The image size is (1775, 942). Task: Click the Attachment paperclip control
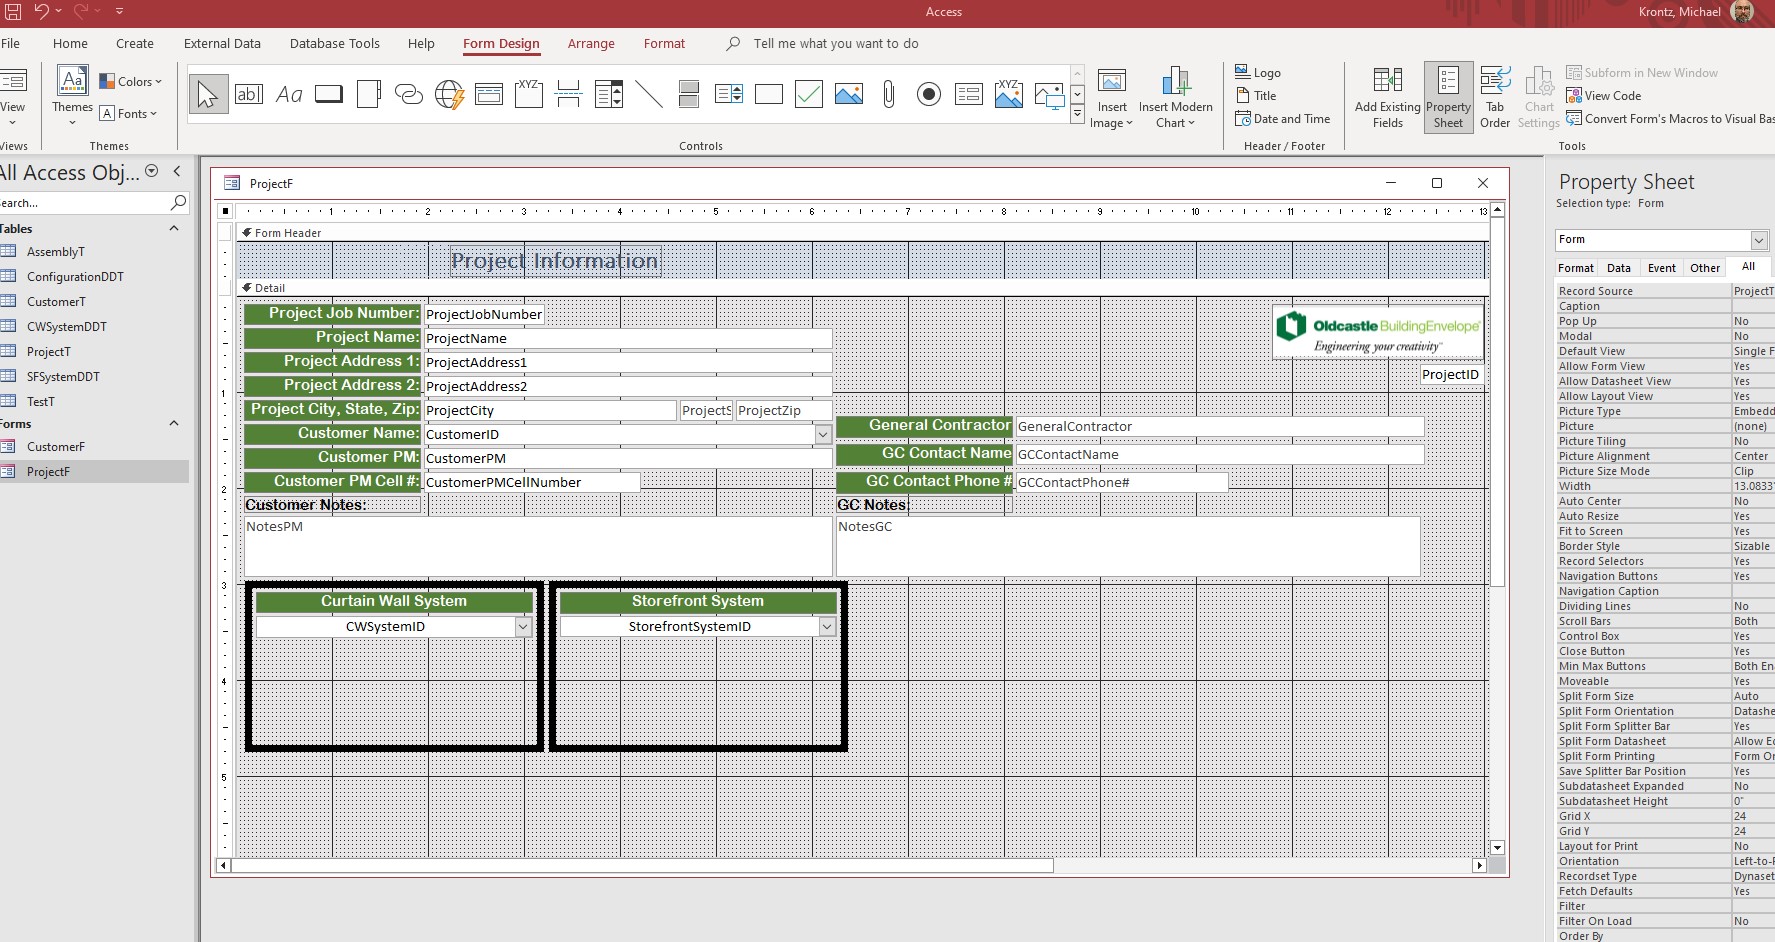pos(888,95)
